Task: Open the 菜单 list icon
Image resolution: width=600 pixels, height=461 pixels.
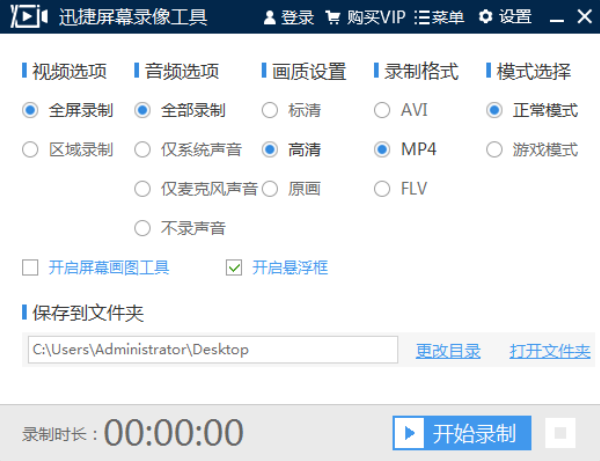Action: [x=422, y=18]
